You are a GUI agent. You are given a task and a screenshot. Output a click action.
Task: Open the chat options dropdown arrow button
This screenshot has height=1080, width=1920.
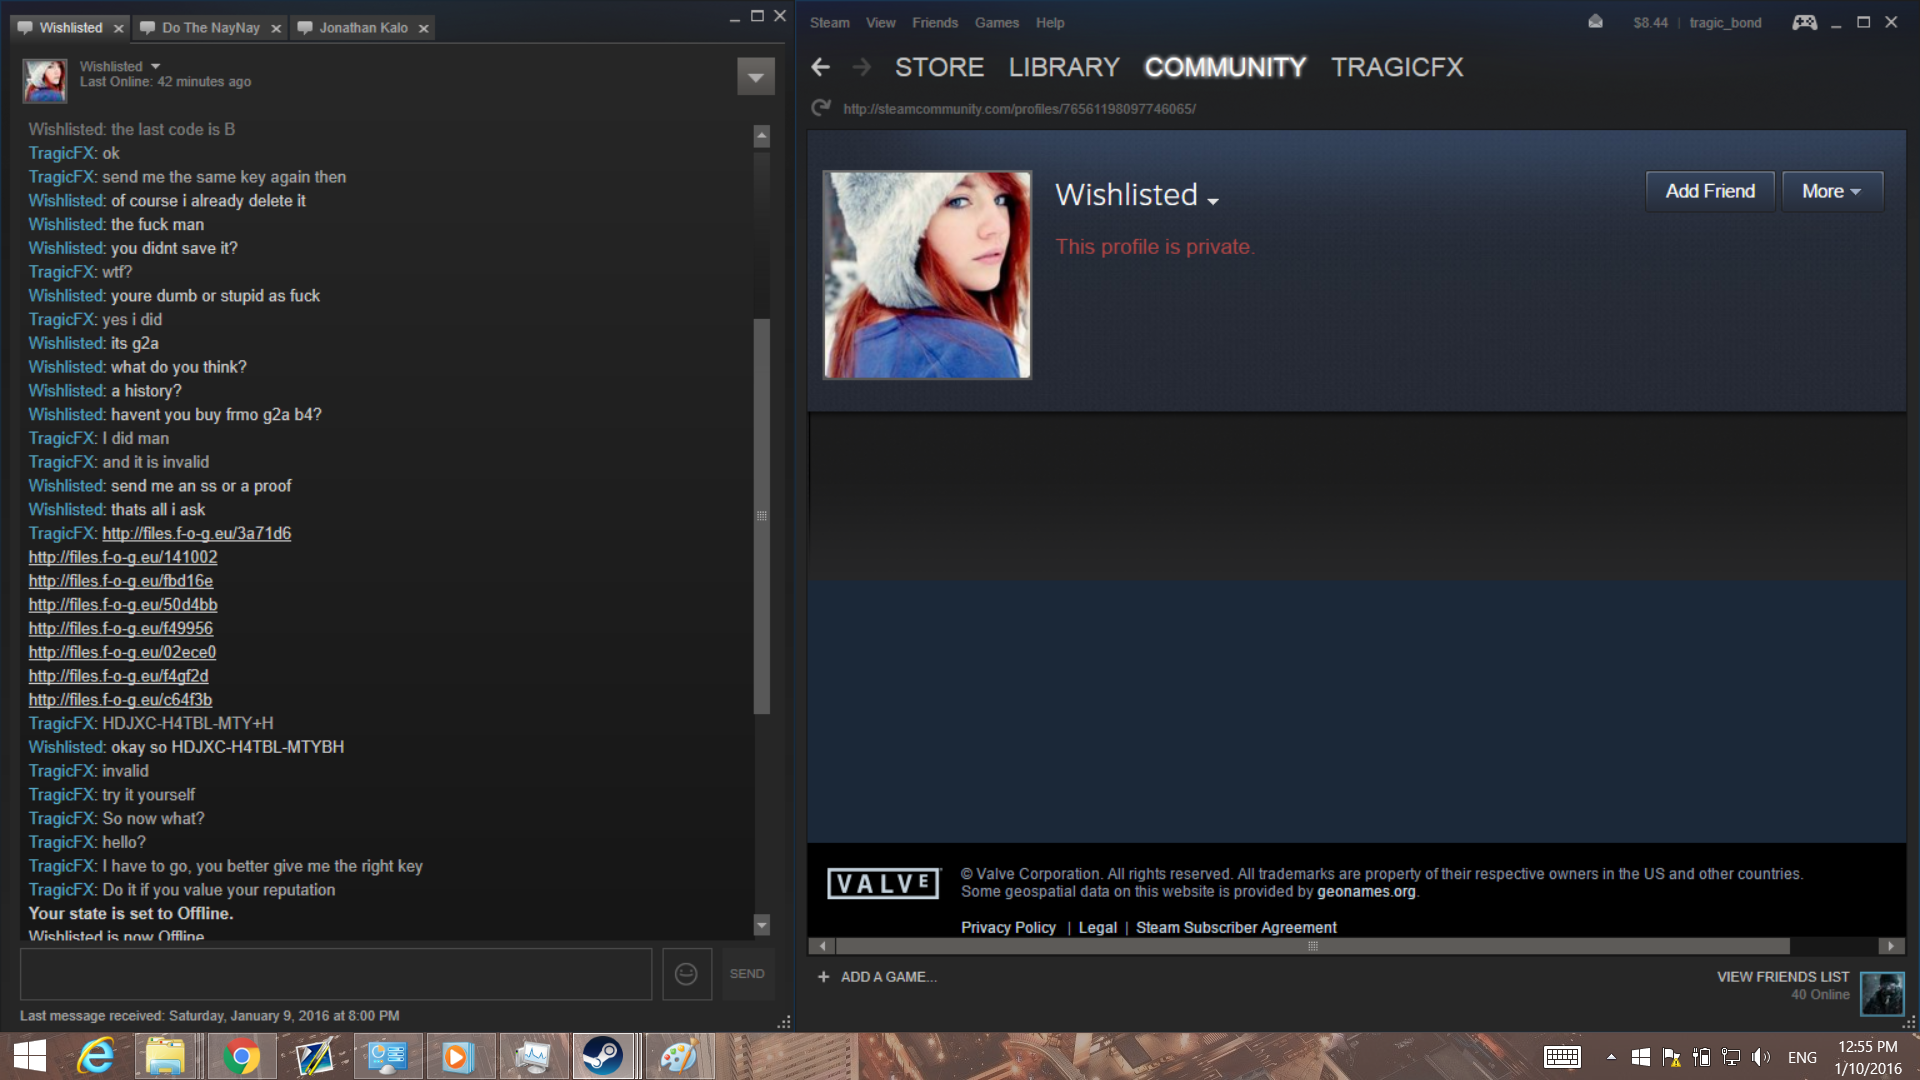click(755, 77)
